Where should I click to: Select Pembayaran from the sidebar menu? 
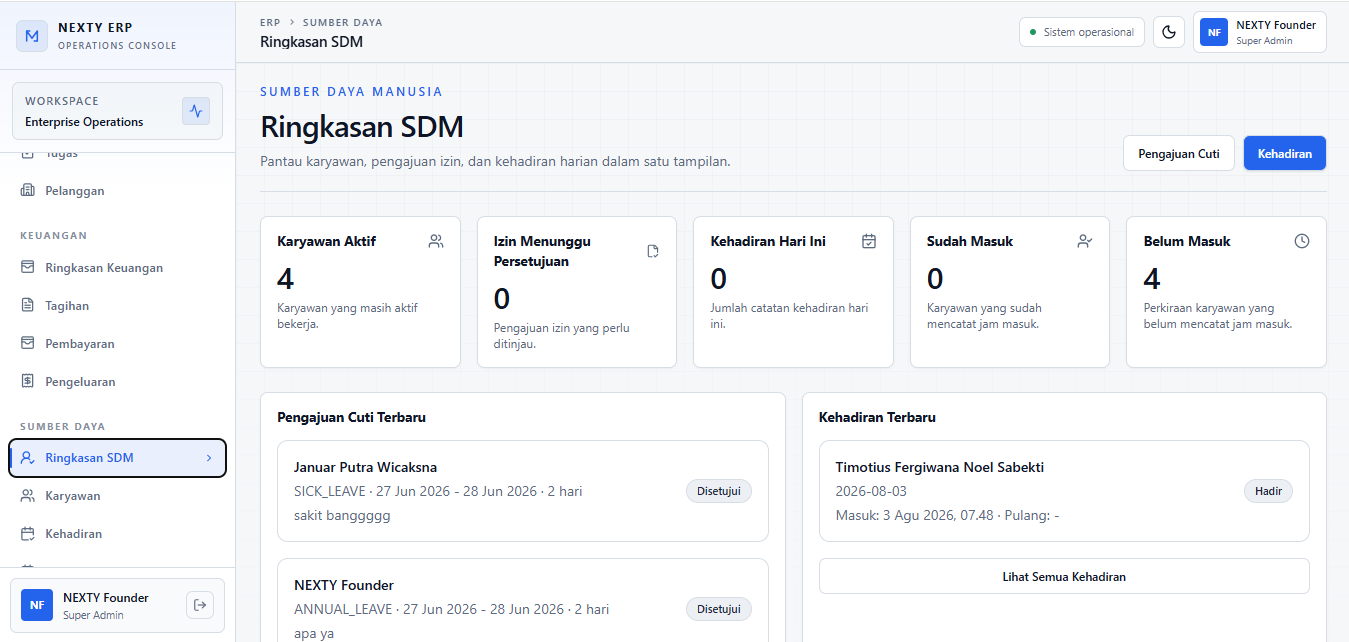click(118, 344)
